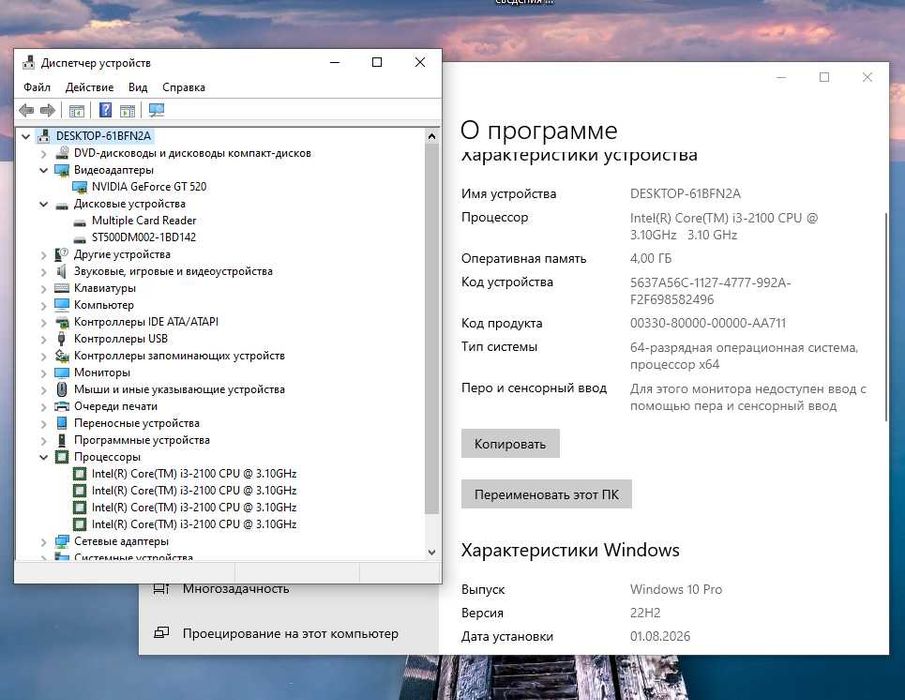Select the first Intel Core i3-2100 CPU entry
905x700 pixels.
click(194, 474)
